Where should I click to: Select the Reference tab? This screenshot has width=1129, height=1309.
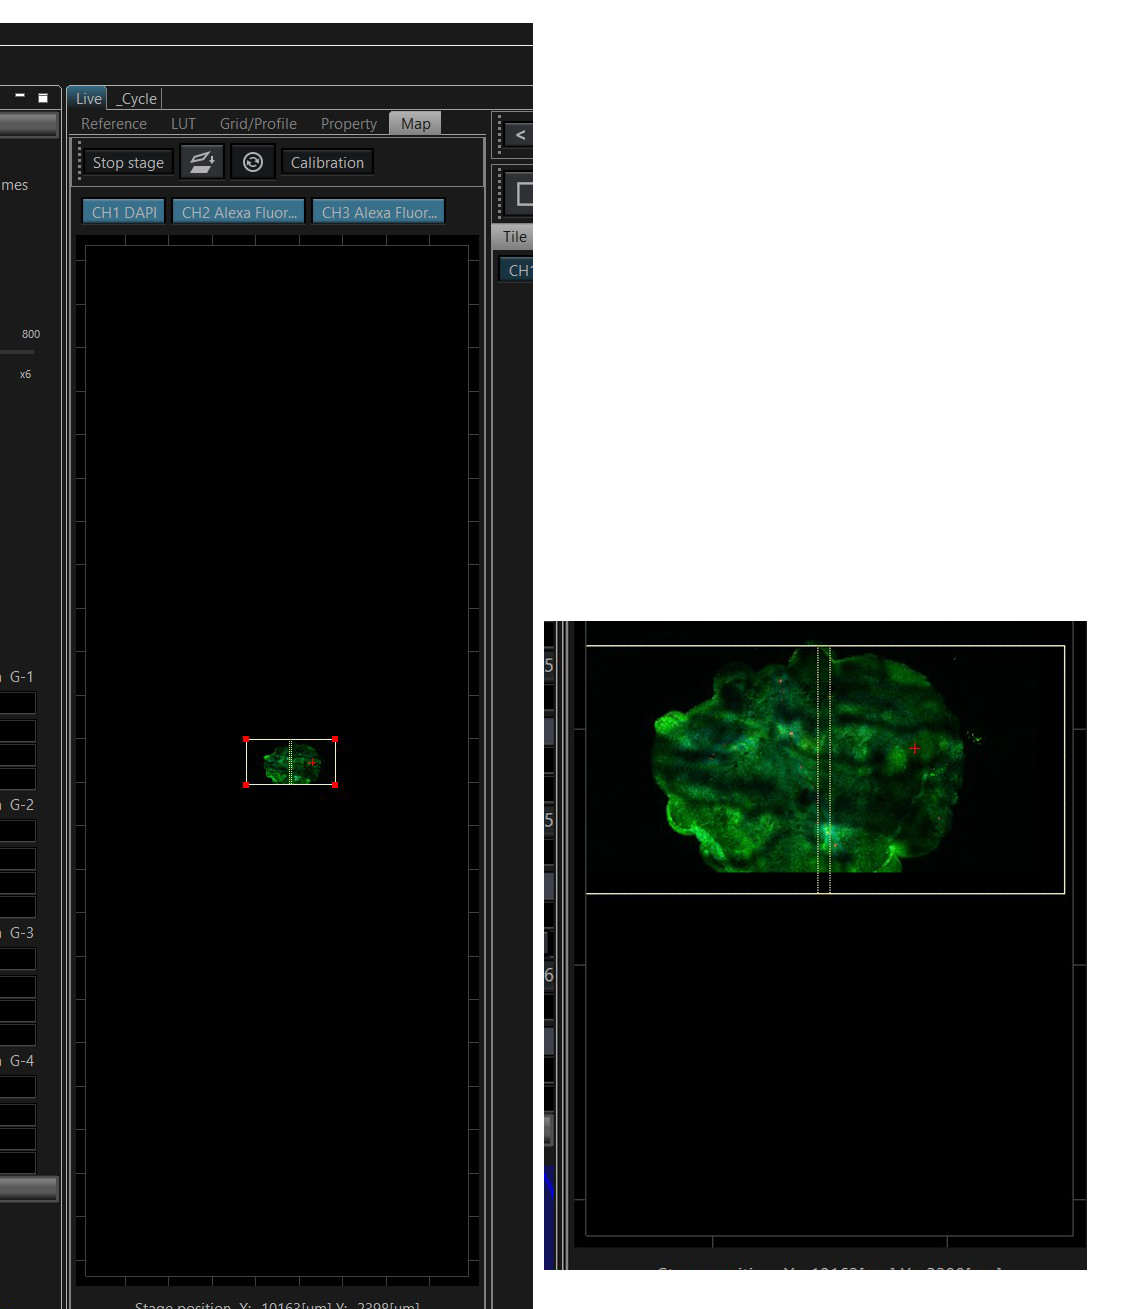(x=114, y=123)
